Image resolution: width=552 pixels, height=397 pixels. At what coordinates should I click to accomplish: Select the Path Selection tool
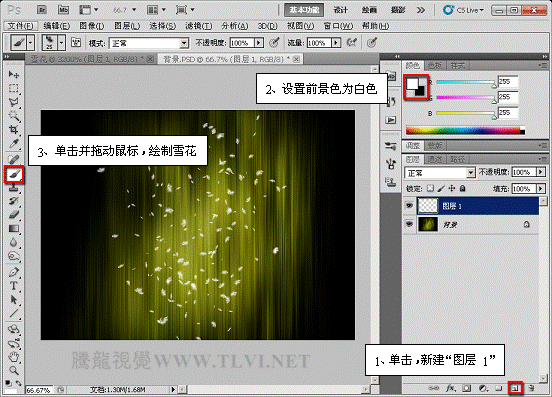pyautogui.click(x=14, y=300)
